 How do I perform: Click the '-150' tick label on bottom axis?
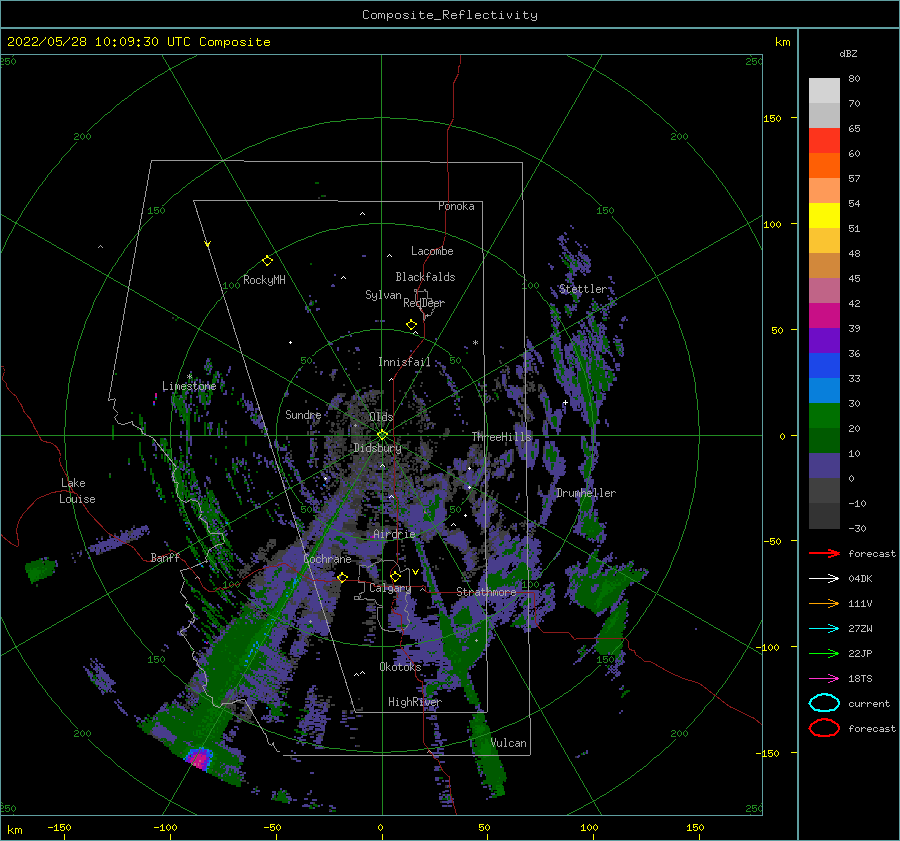[59, 827]
